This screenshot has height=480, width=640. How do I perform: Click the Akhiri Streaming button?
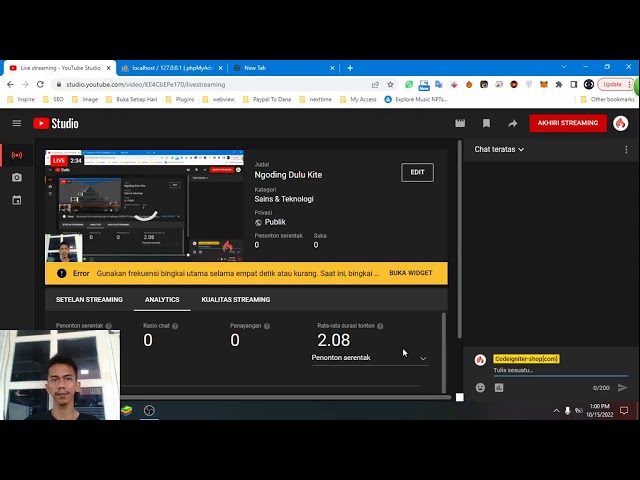coord(568,123)
